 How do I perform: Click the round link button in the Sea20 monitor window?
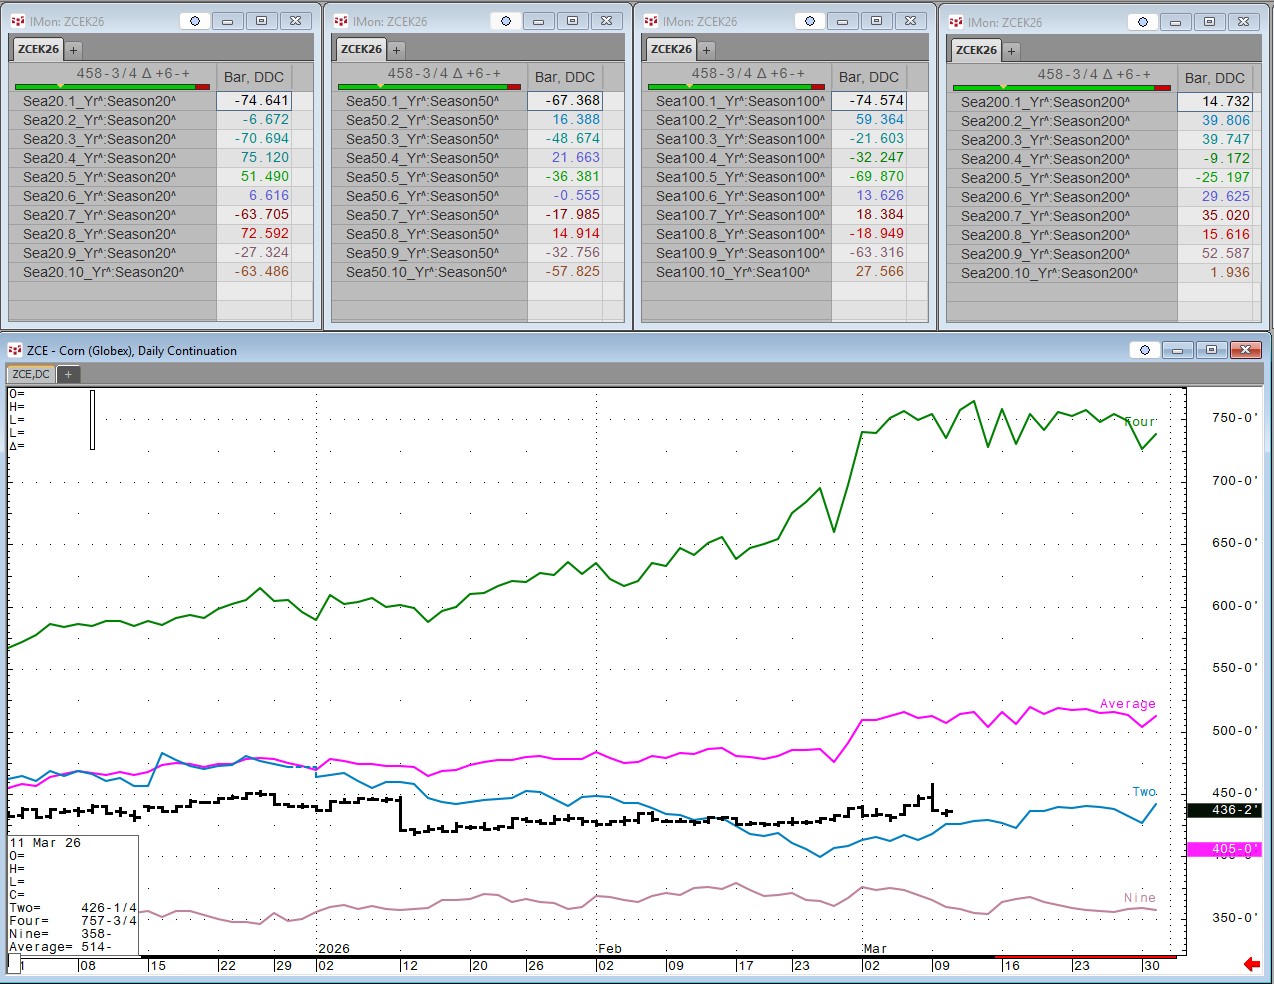[195, 21]
